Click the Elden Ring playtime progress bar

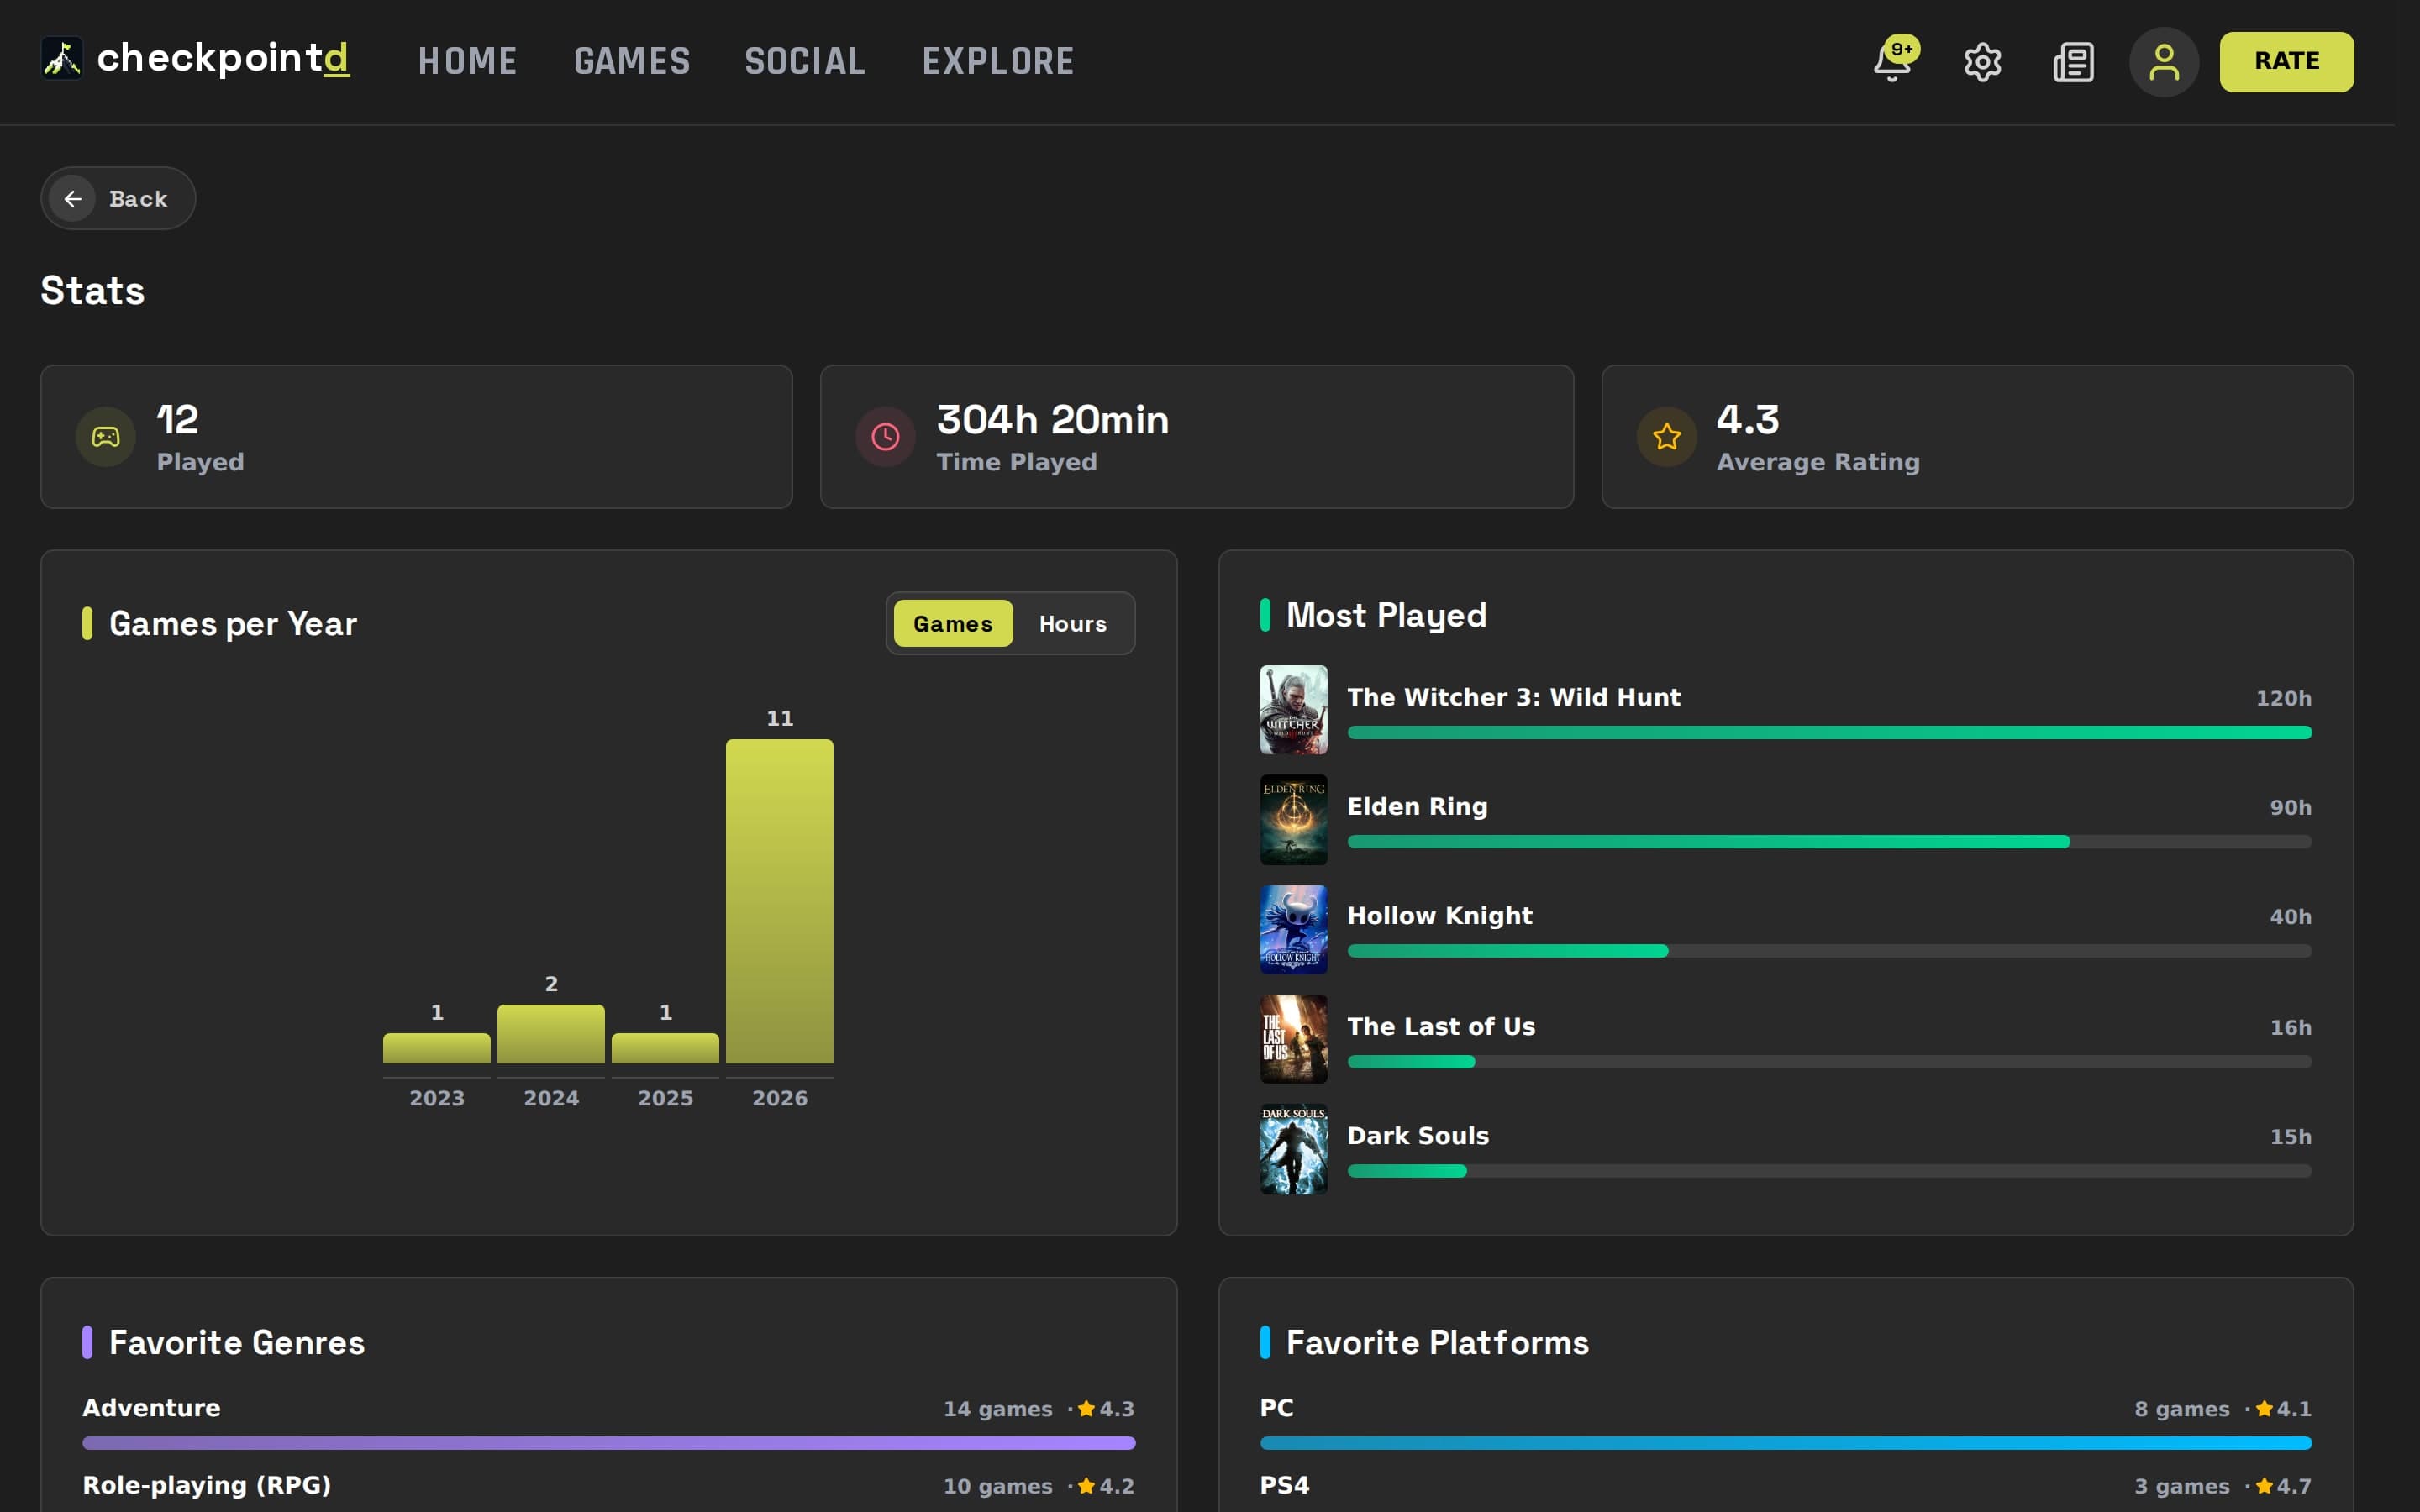tap(1829, 842)
